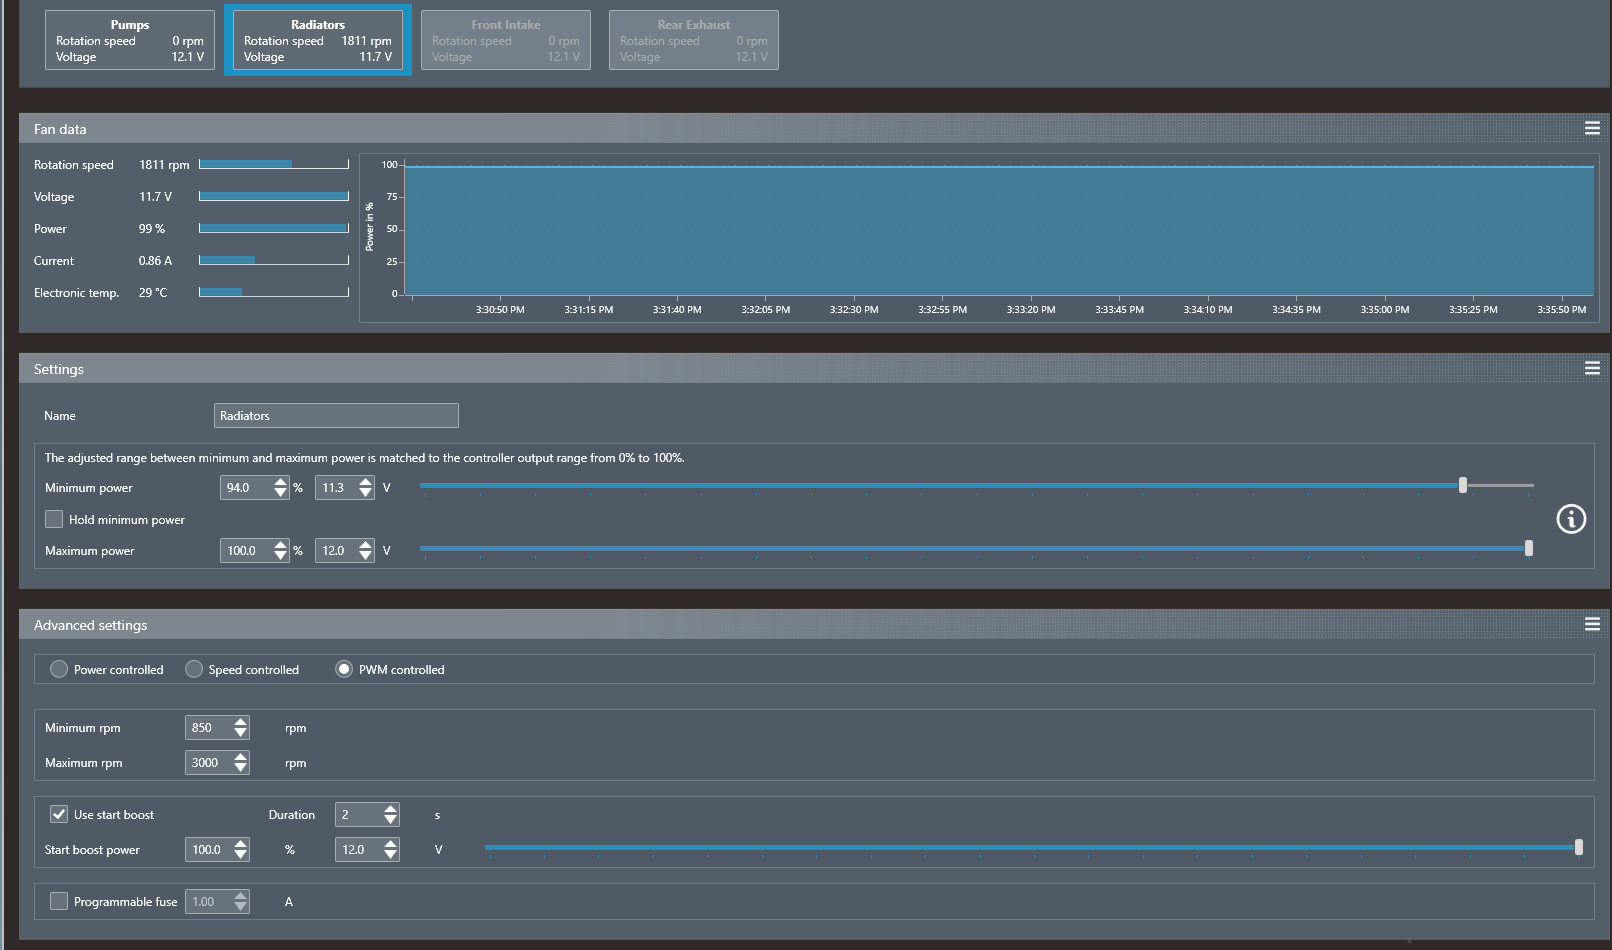Viewport: 1612px width, 950px height.
Task: Open the Advanced settings hamburger menu
Action: pos(1592,624)
